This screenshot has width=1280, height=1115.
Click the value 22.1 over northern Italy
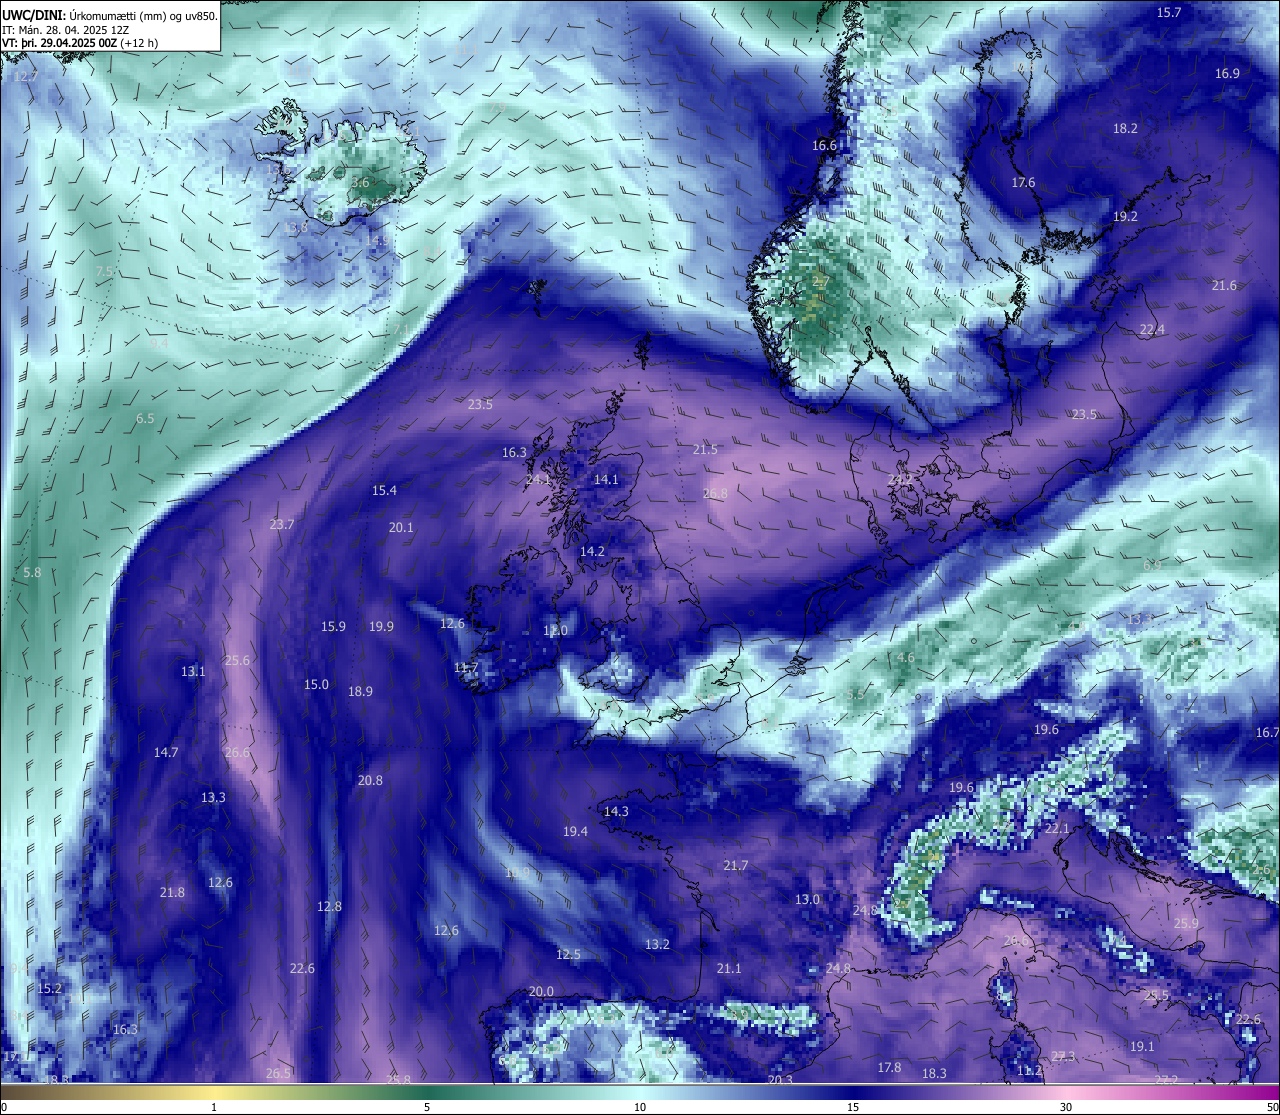tap(1057, 828)
